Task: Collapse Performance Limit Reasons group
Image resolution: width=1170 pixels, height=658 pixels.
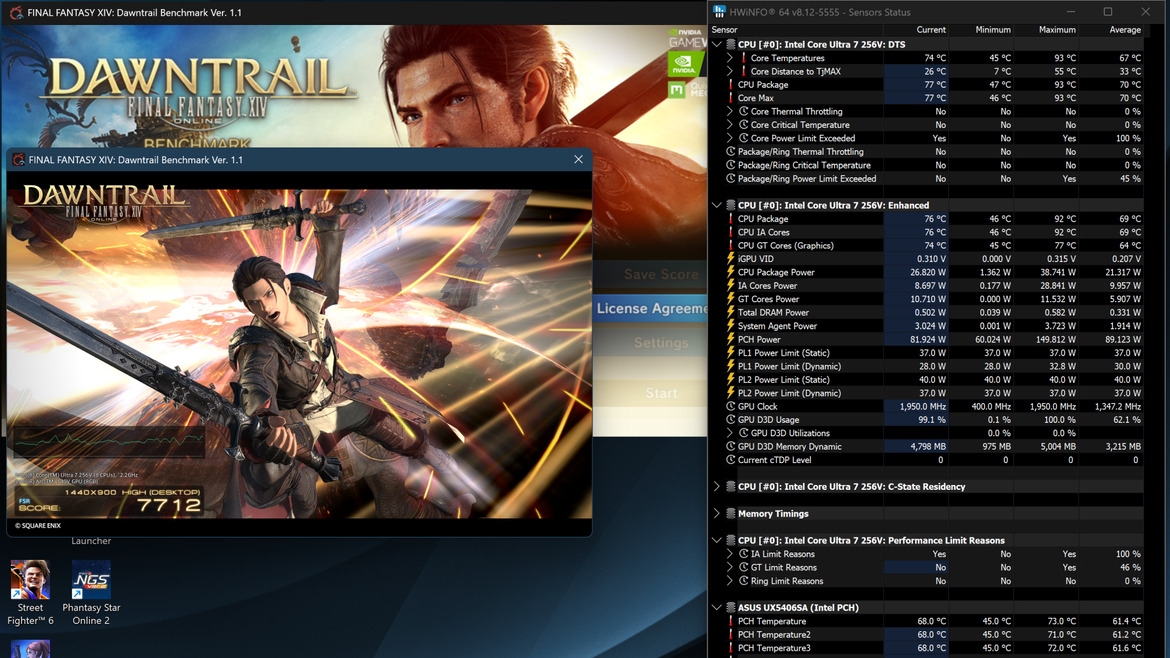Action: [717, 541]
